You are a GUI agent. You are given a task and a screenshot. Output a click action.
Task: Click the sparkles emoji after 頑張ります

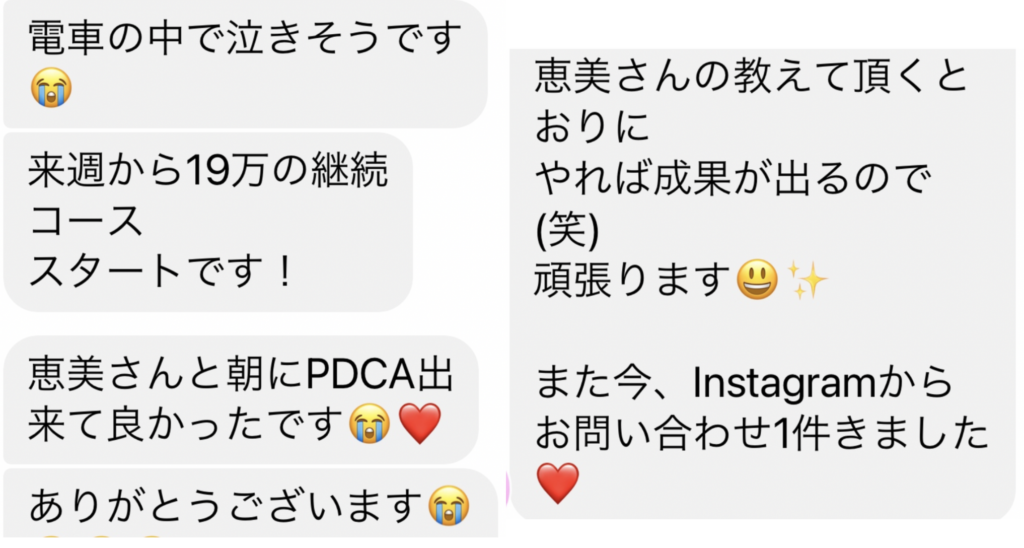point(807,280)
